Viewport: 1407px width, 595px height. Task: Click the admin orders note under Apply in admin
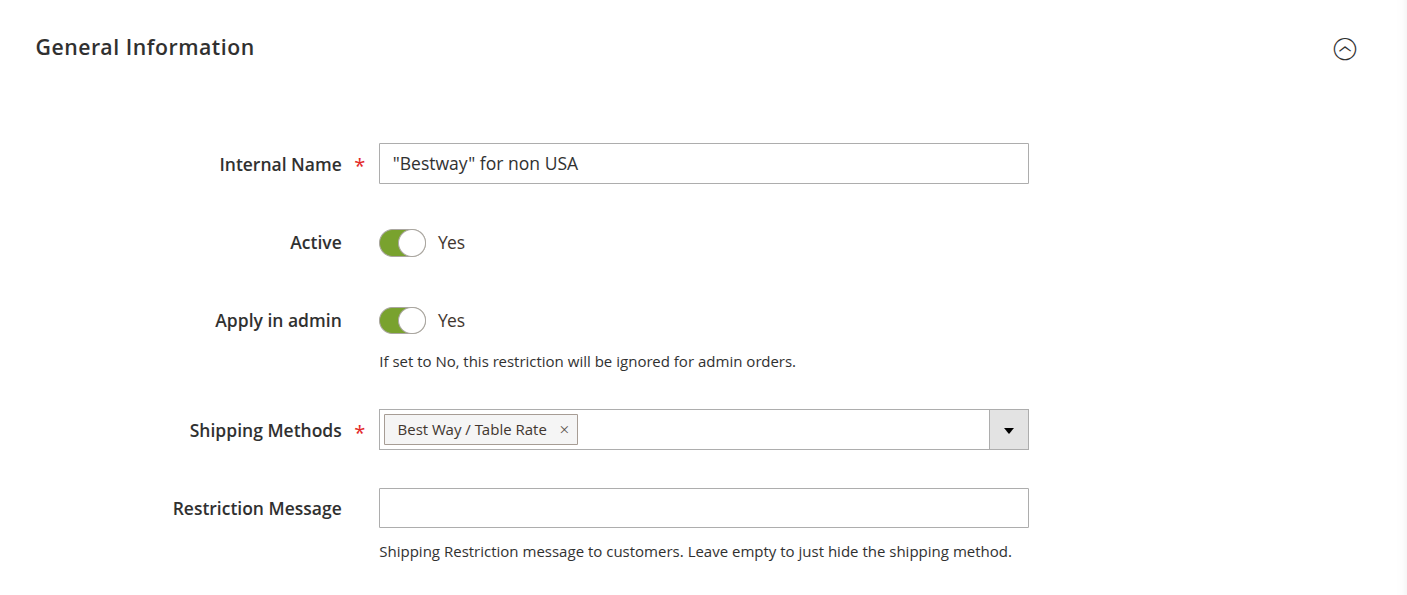pos(587,362)
